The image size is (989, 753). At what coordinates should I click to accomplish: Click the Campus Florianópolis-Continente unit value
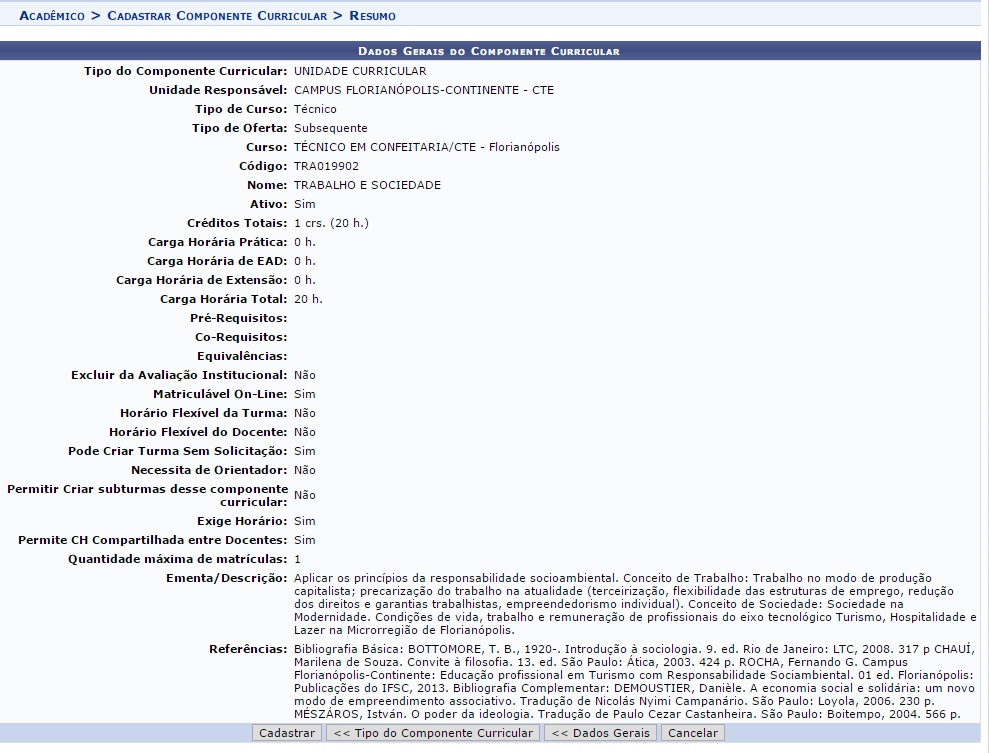point(423,90)
